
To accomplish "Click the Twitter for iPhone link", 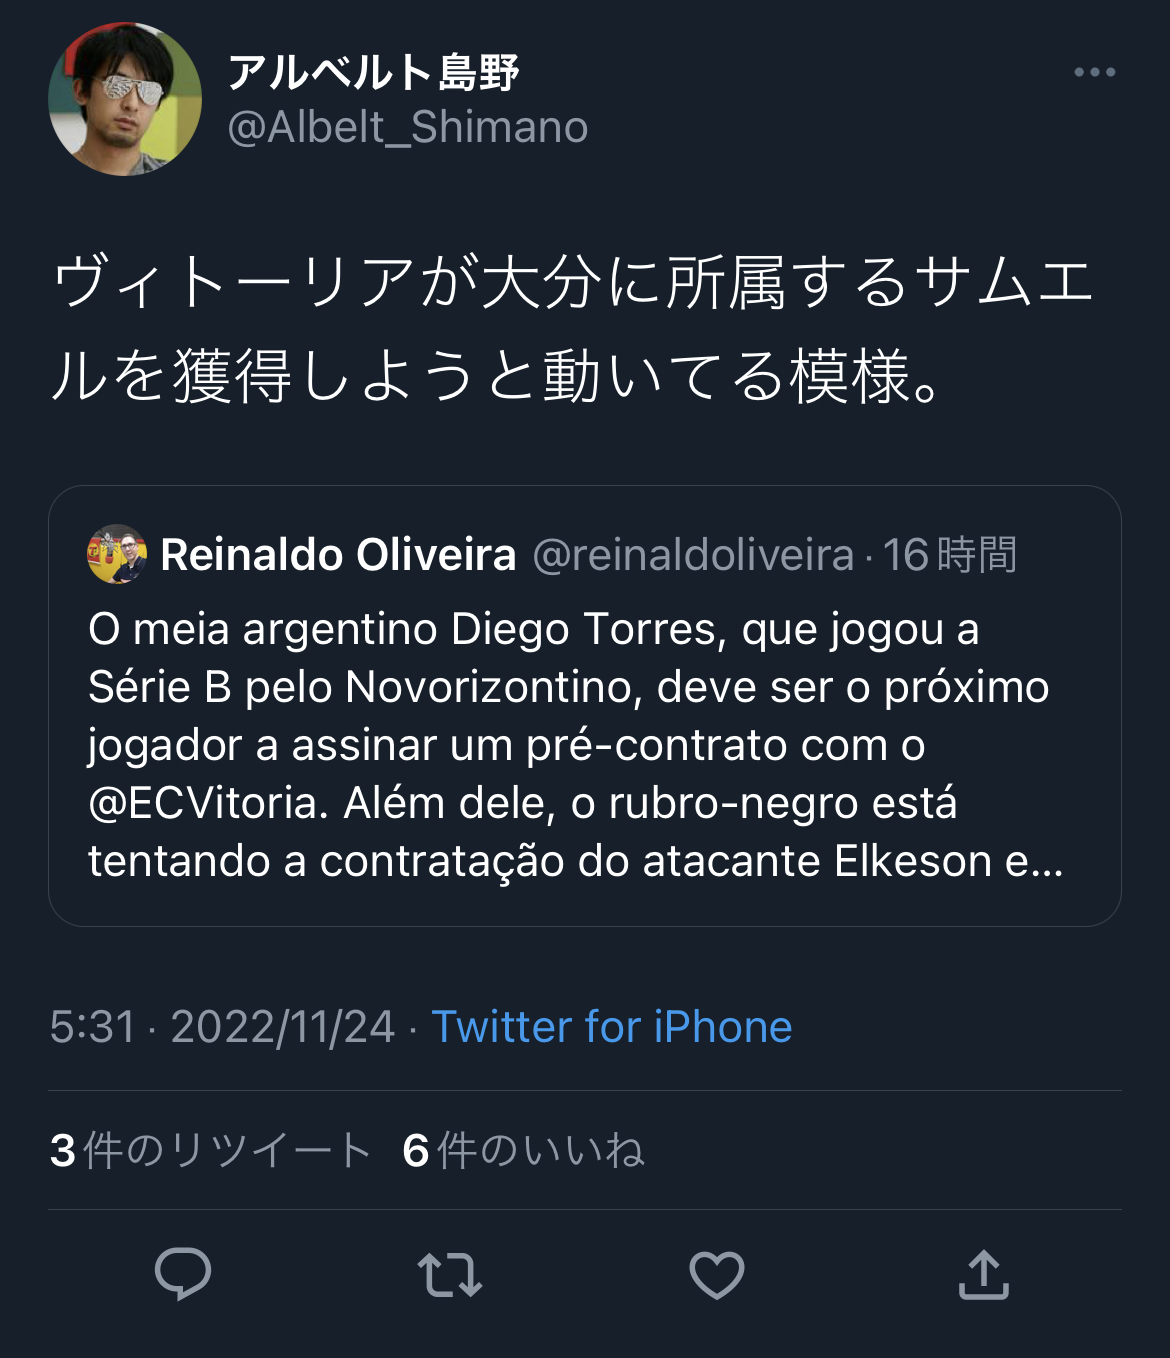I will (x=611, y=1027).
